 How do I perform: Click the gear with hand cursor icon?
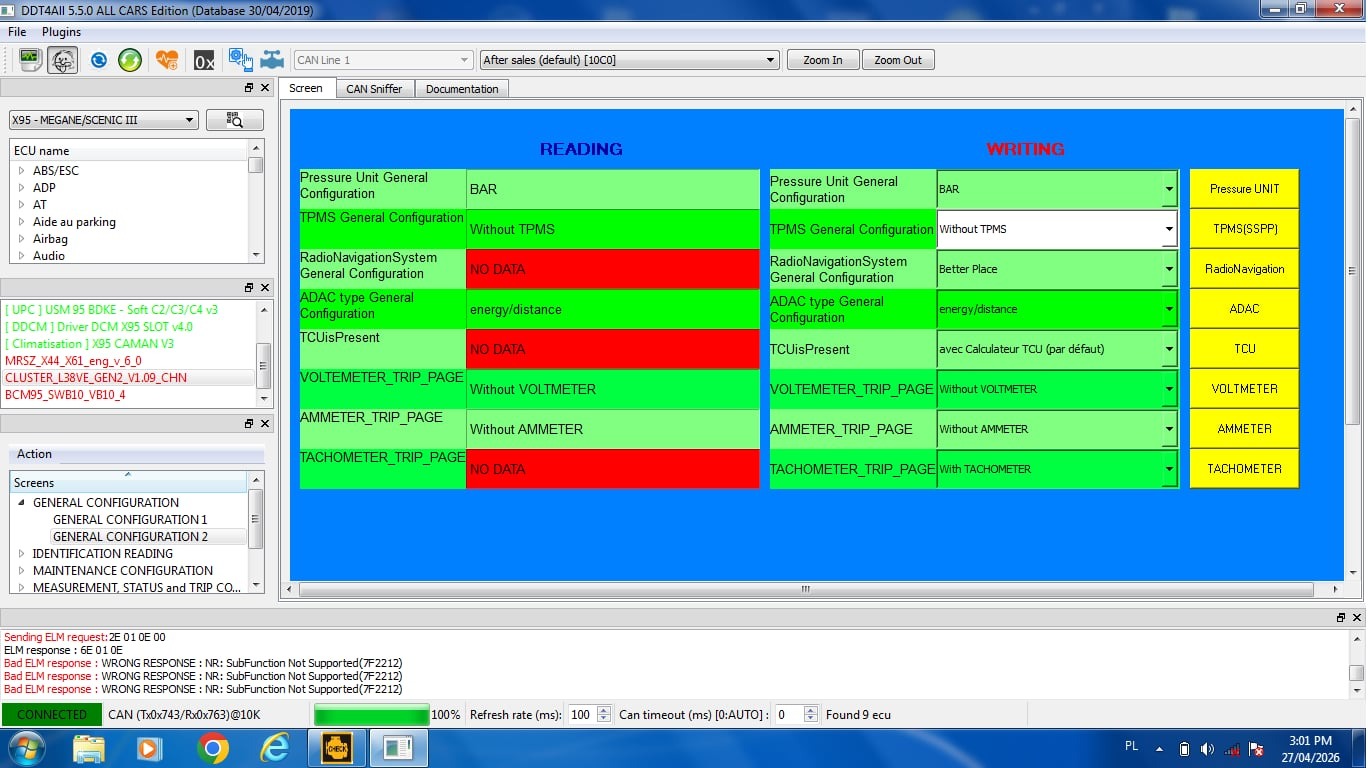(x=240, y=60)
